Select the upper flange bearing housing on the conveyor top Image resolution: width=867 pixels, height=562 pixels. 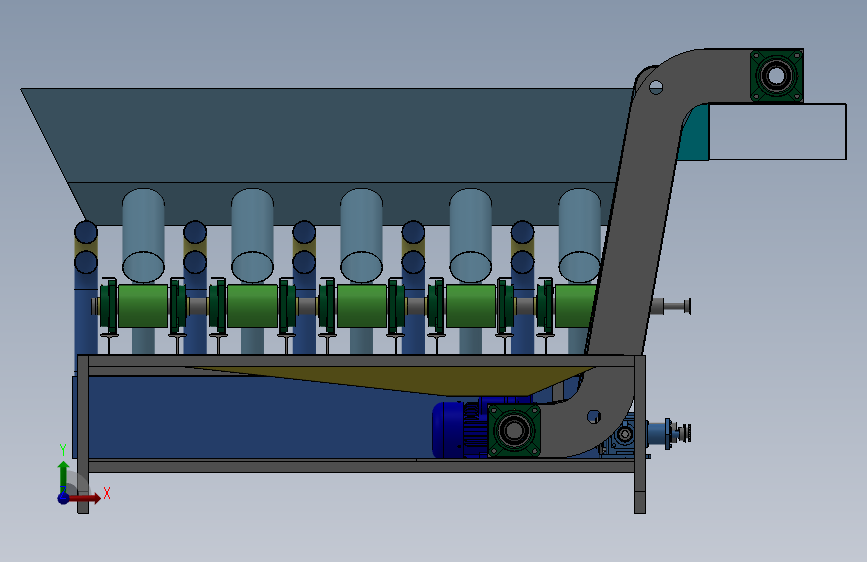pos(777,76)
